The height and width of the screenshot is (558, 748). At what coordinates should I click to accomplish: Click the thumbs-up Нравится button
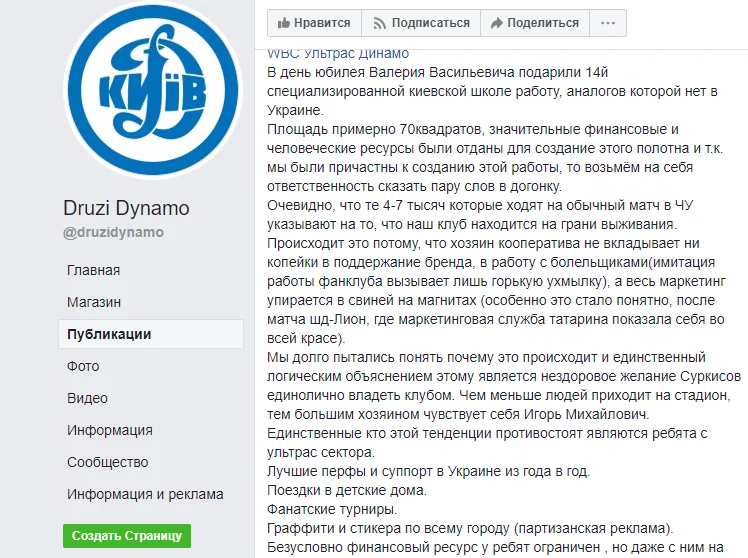pos(314,23)
